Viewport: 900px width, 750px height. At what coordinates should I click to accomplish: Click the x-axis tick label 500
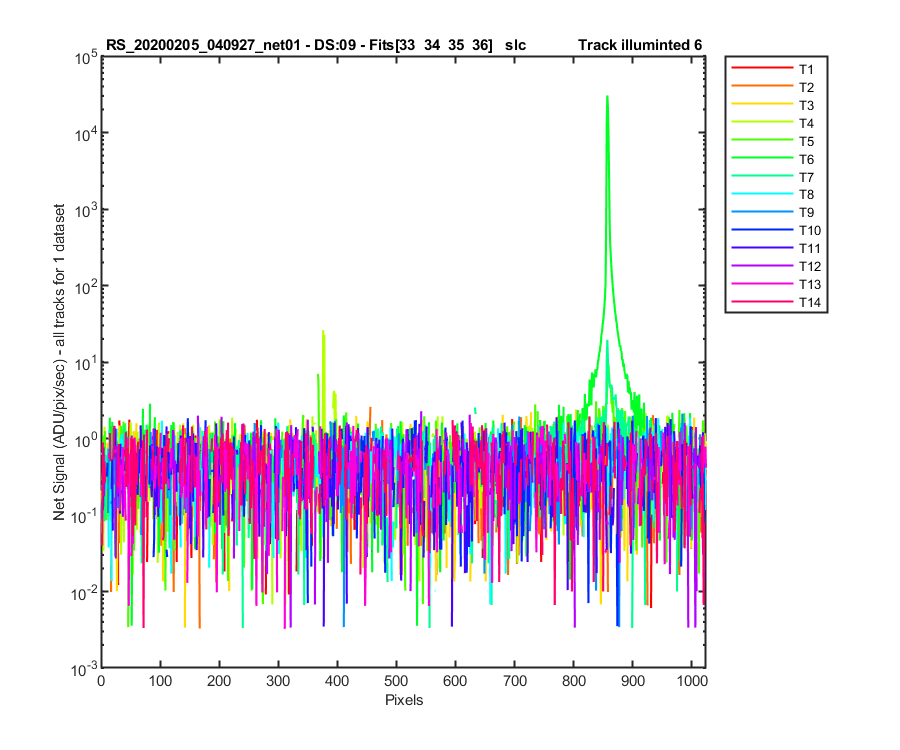(396, 681)
